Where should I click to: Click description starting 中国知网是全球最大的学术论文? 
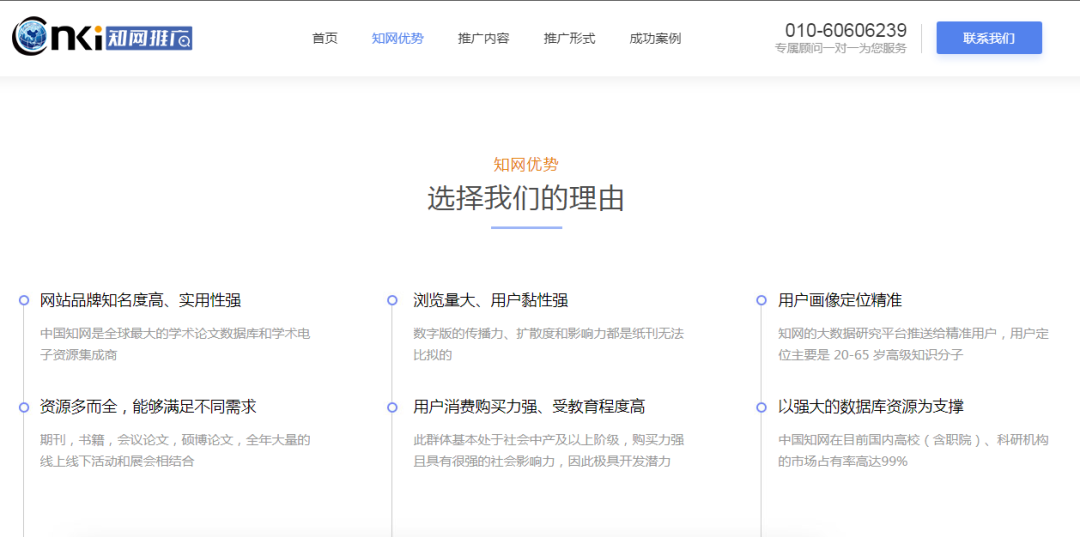pyautogui.click(x=176, y=345)
